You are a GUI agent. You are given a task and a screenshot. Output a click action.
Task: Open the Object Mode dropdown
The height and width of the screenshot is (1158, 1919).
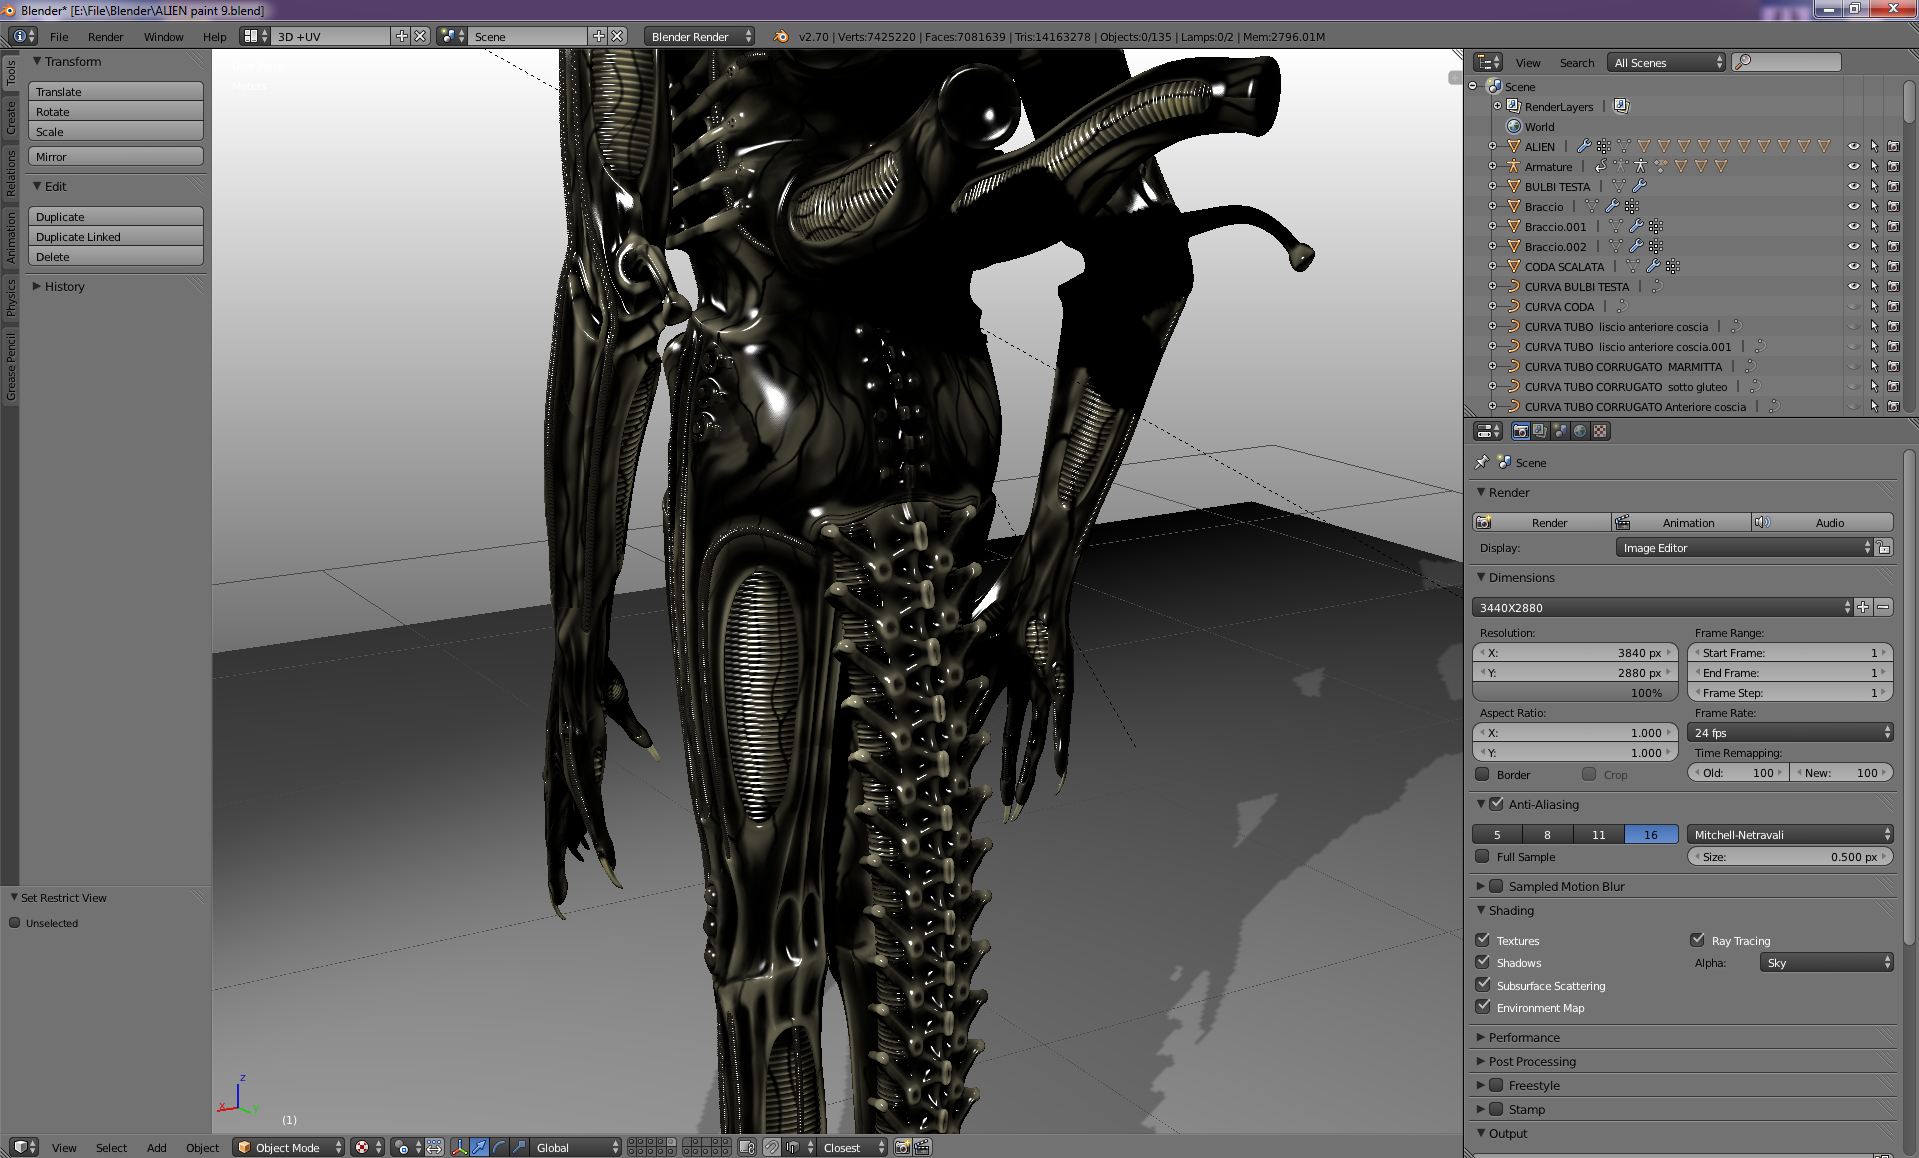289,1147
